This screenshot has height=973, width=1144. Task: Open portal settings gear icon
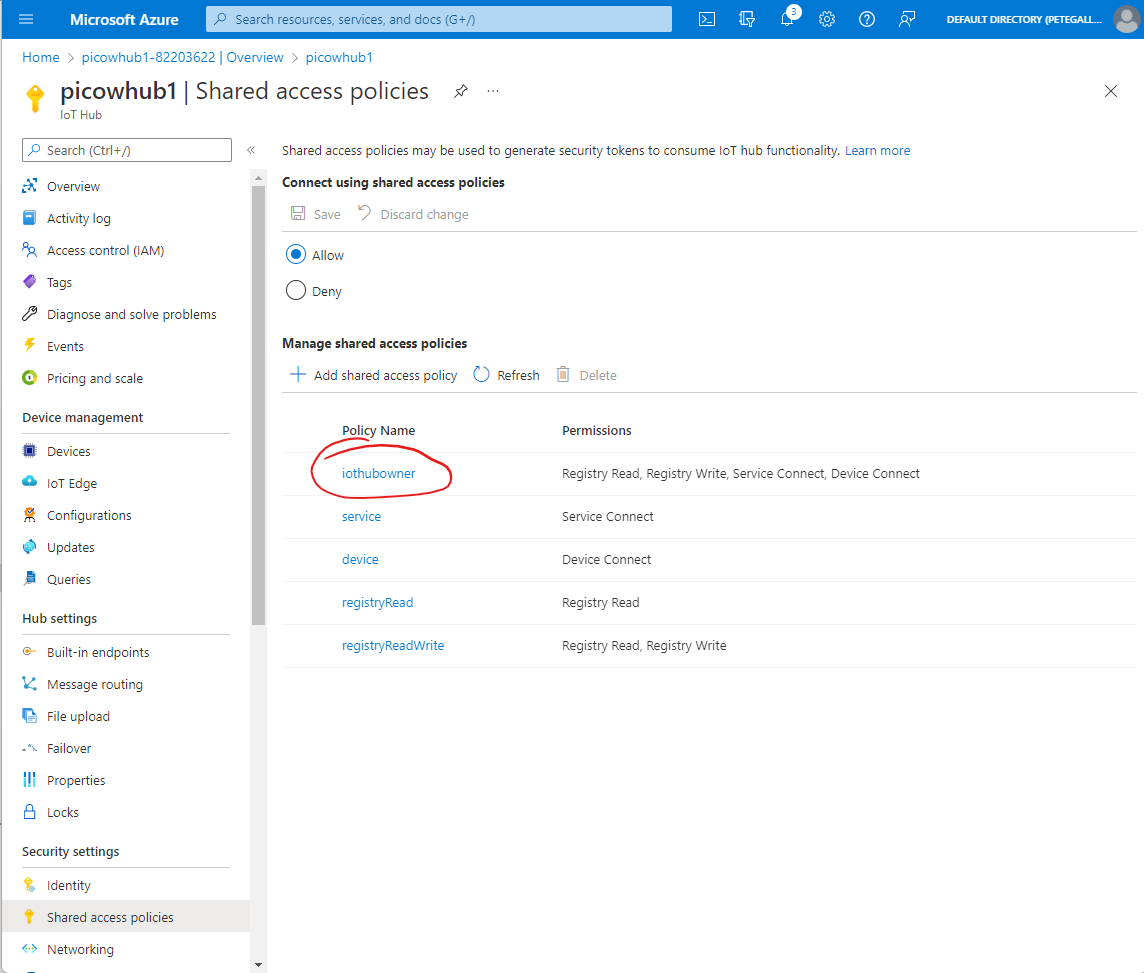827,20
